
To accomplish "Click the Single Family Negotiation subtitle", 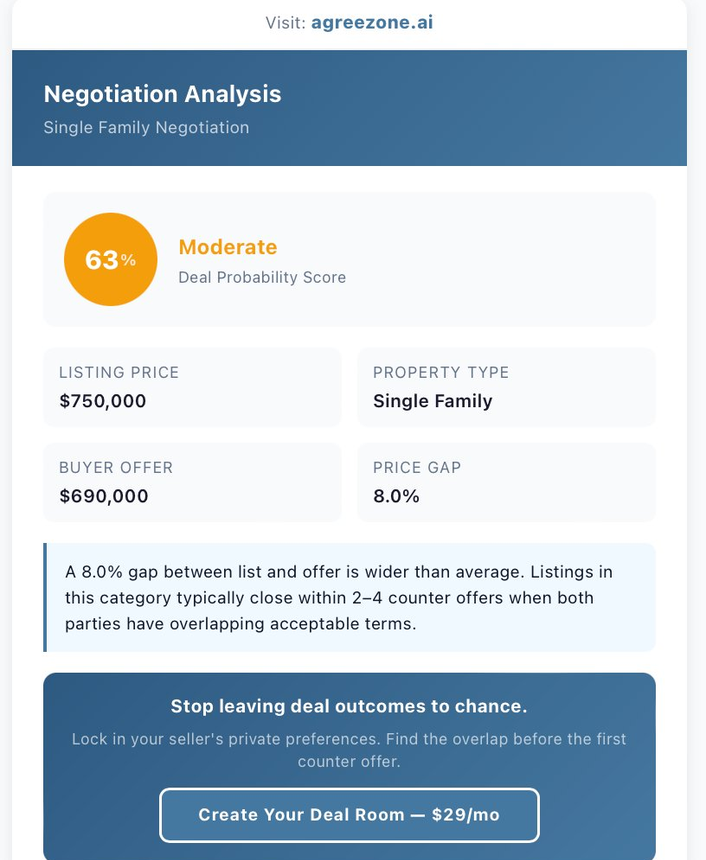I will coord(146,127).
